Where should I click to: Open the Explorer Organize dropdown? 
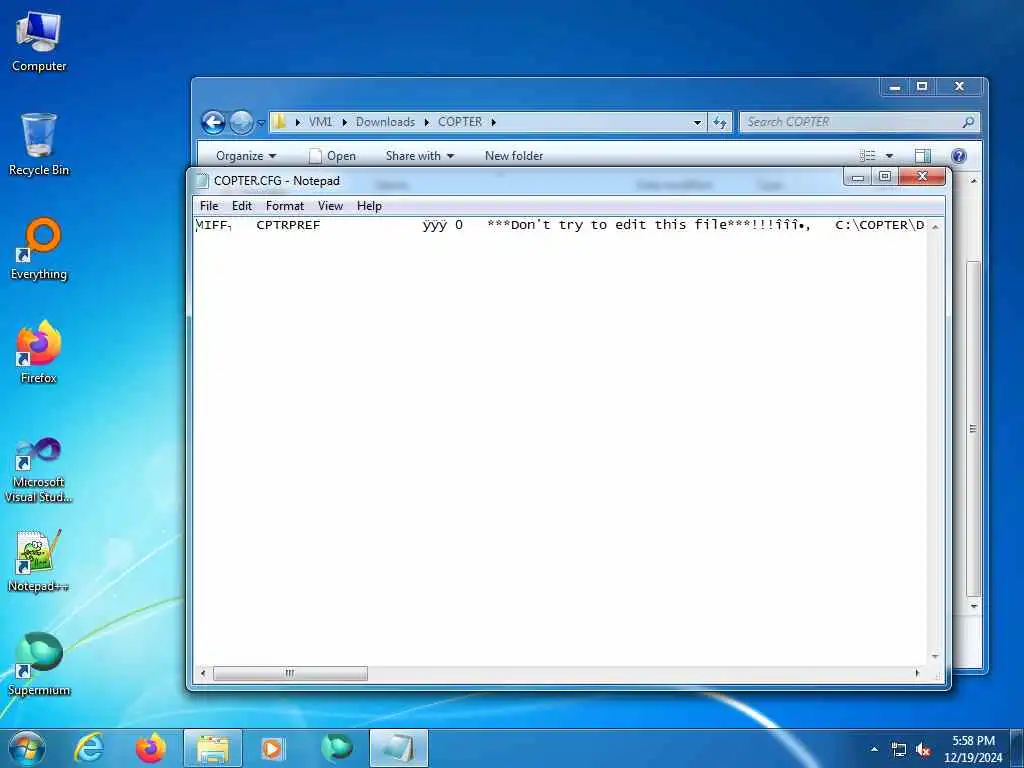point(246,155)
